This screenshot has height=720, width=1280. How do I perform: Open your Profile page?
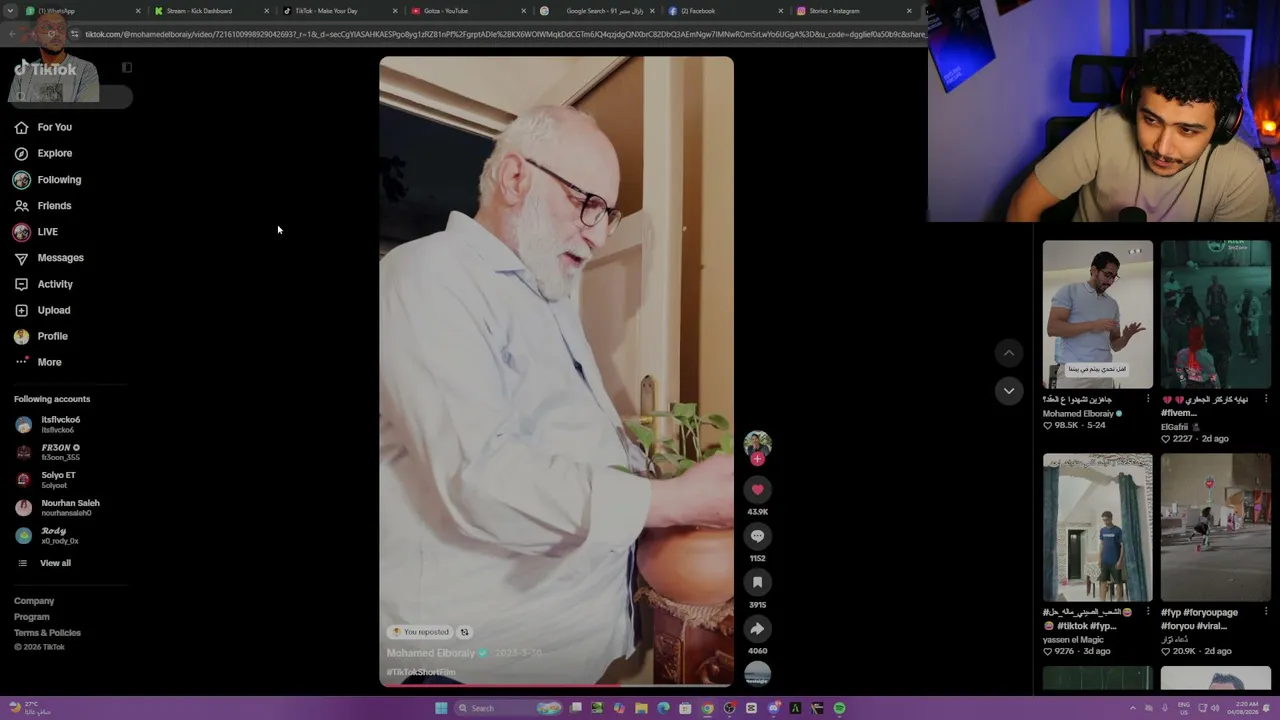(41, 336)
